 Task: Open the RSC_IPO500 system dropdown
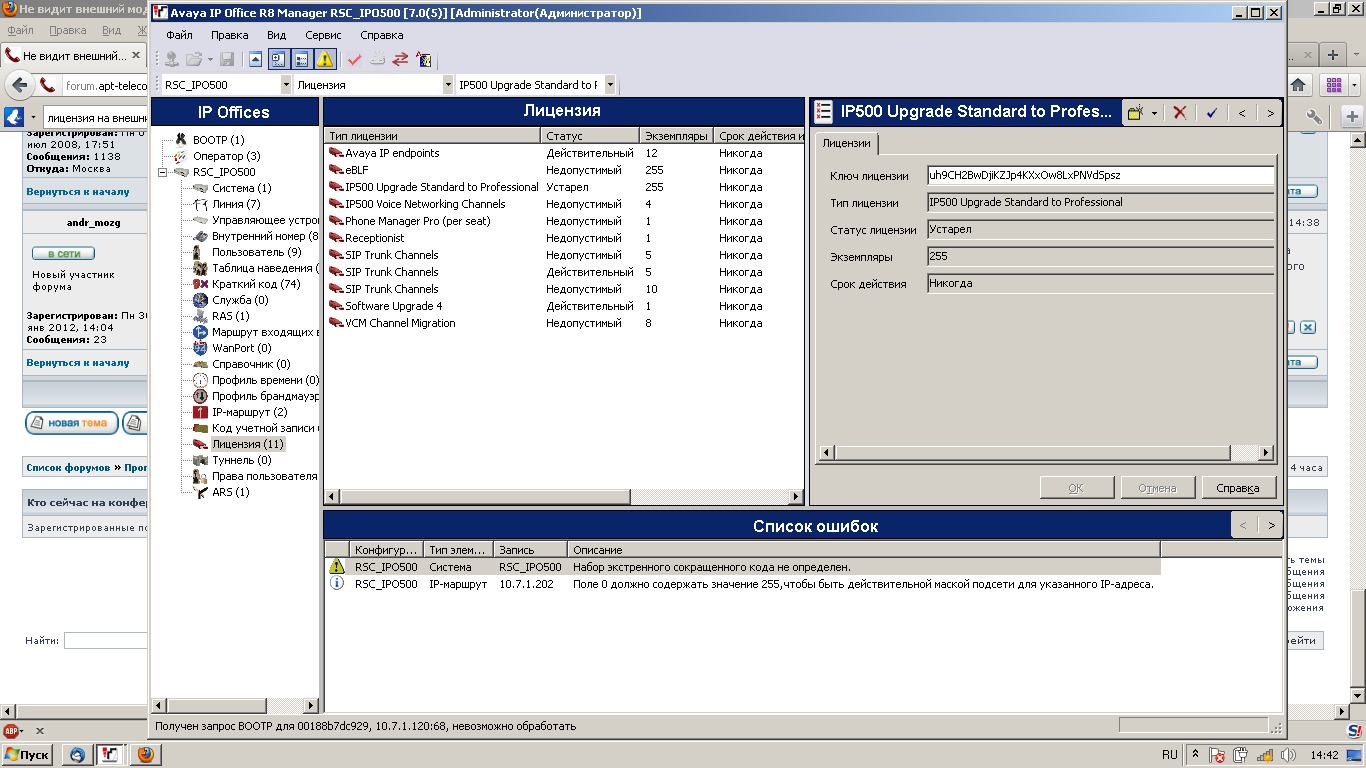pos(285,85)
